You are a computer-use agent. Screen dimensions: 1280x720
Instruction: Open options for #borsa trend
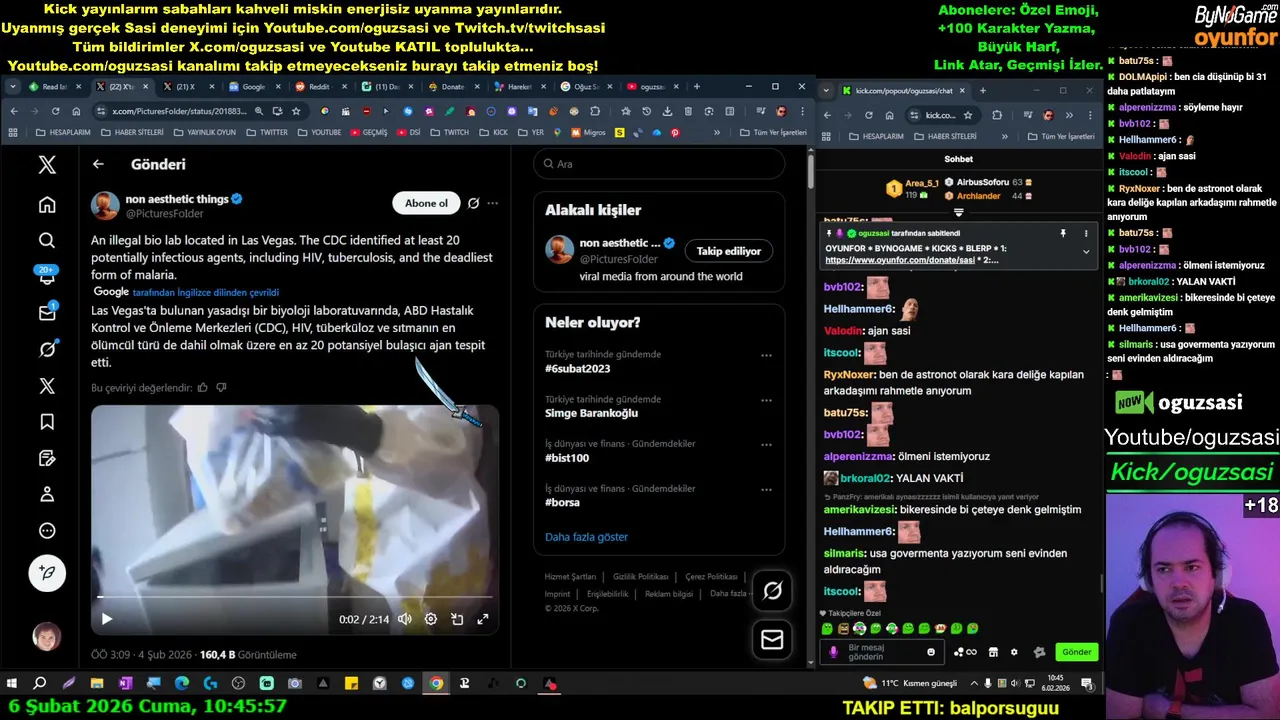(766, 489)
